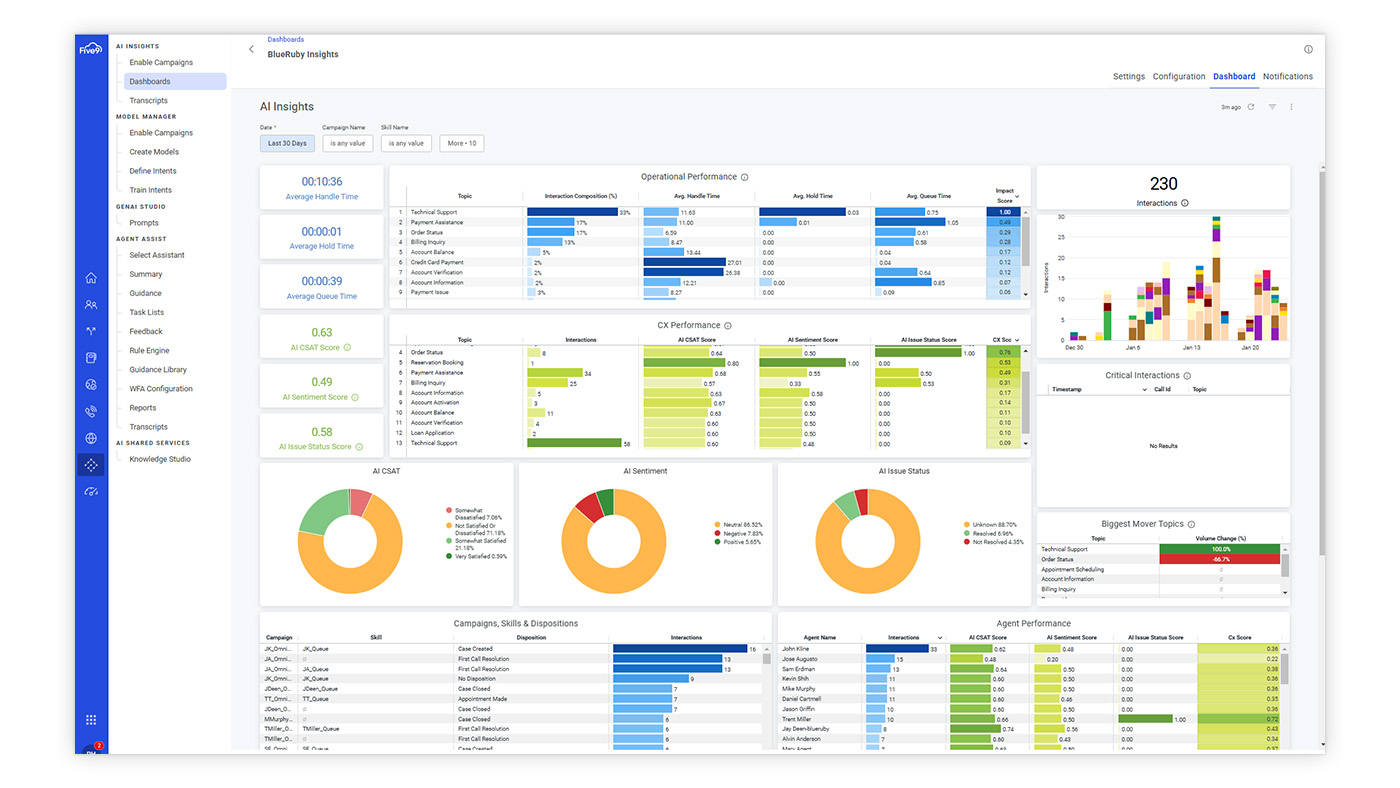This screenshot has height=788, width=1400.
Task: Follow the Dashboards breadcrumb link
Action: [285, 40]
